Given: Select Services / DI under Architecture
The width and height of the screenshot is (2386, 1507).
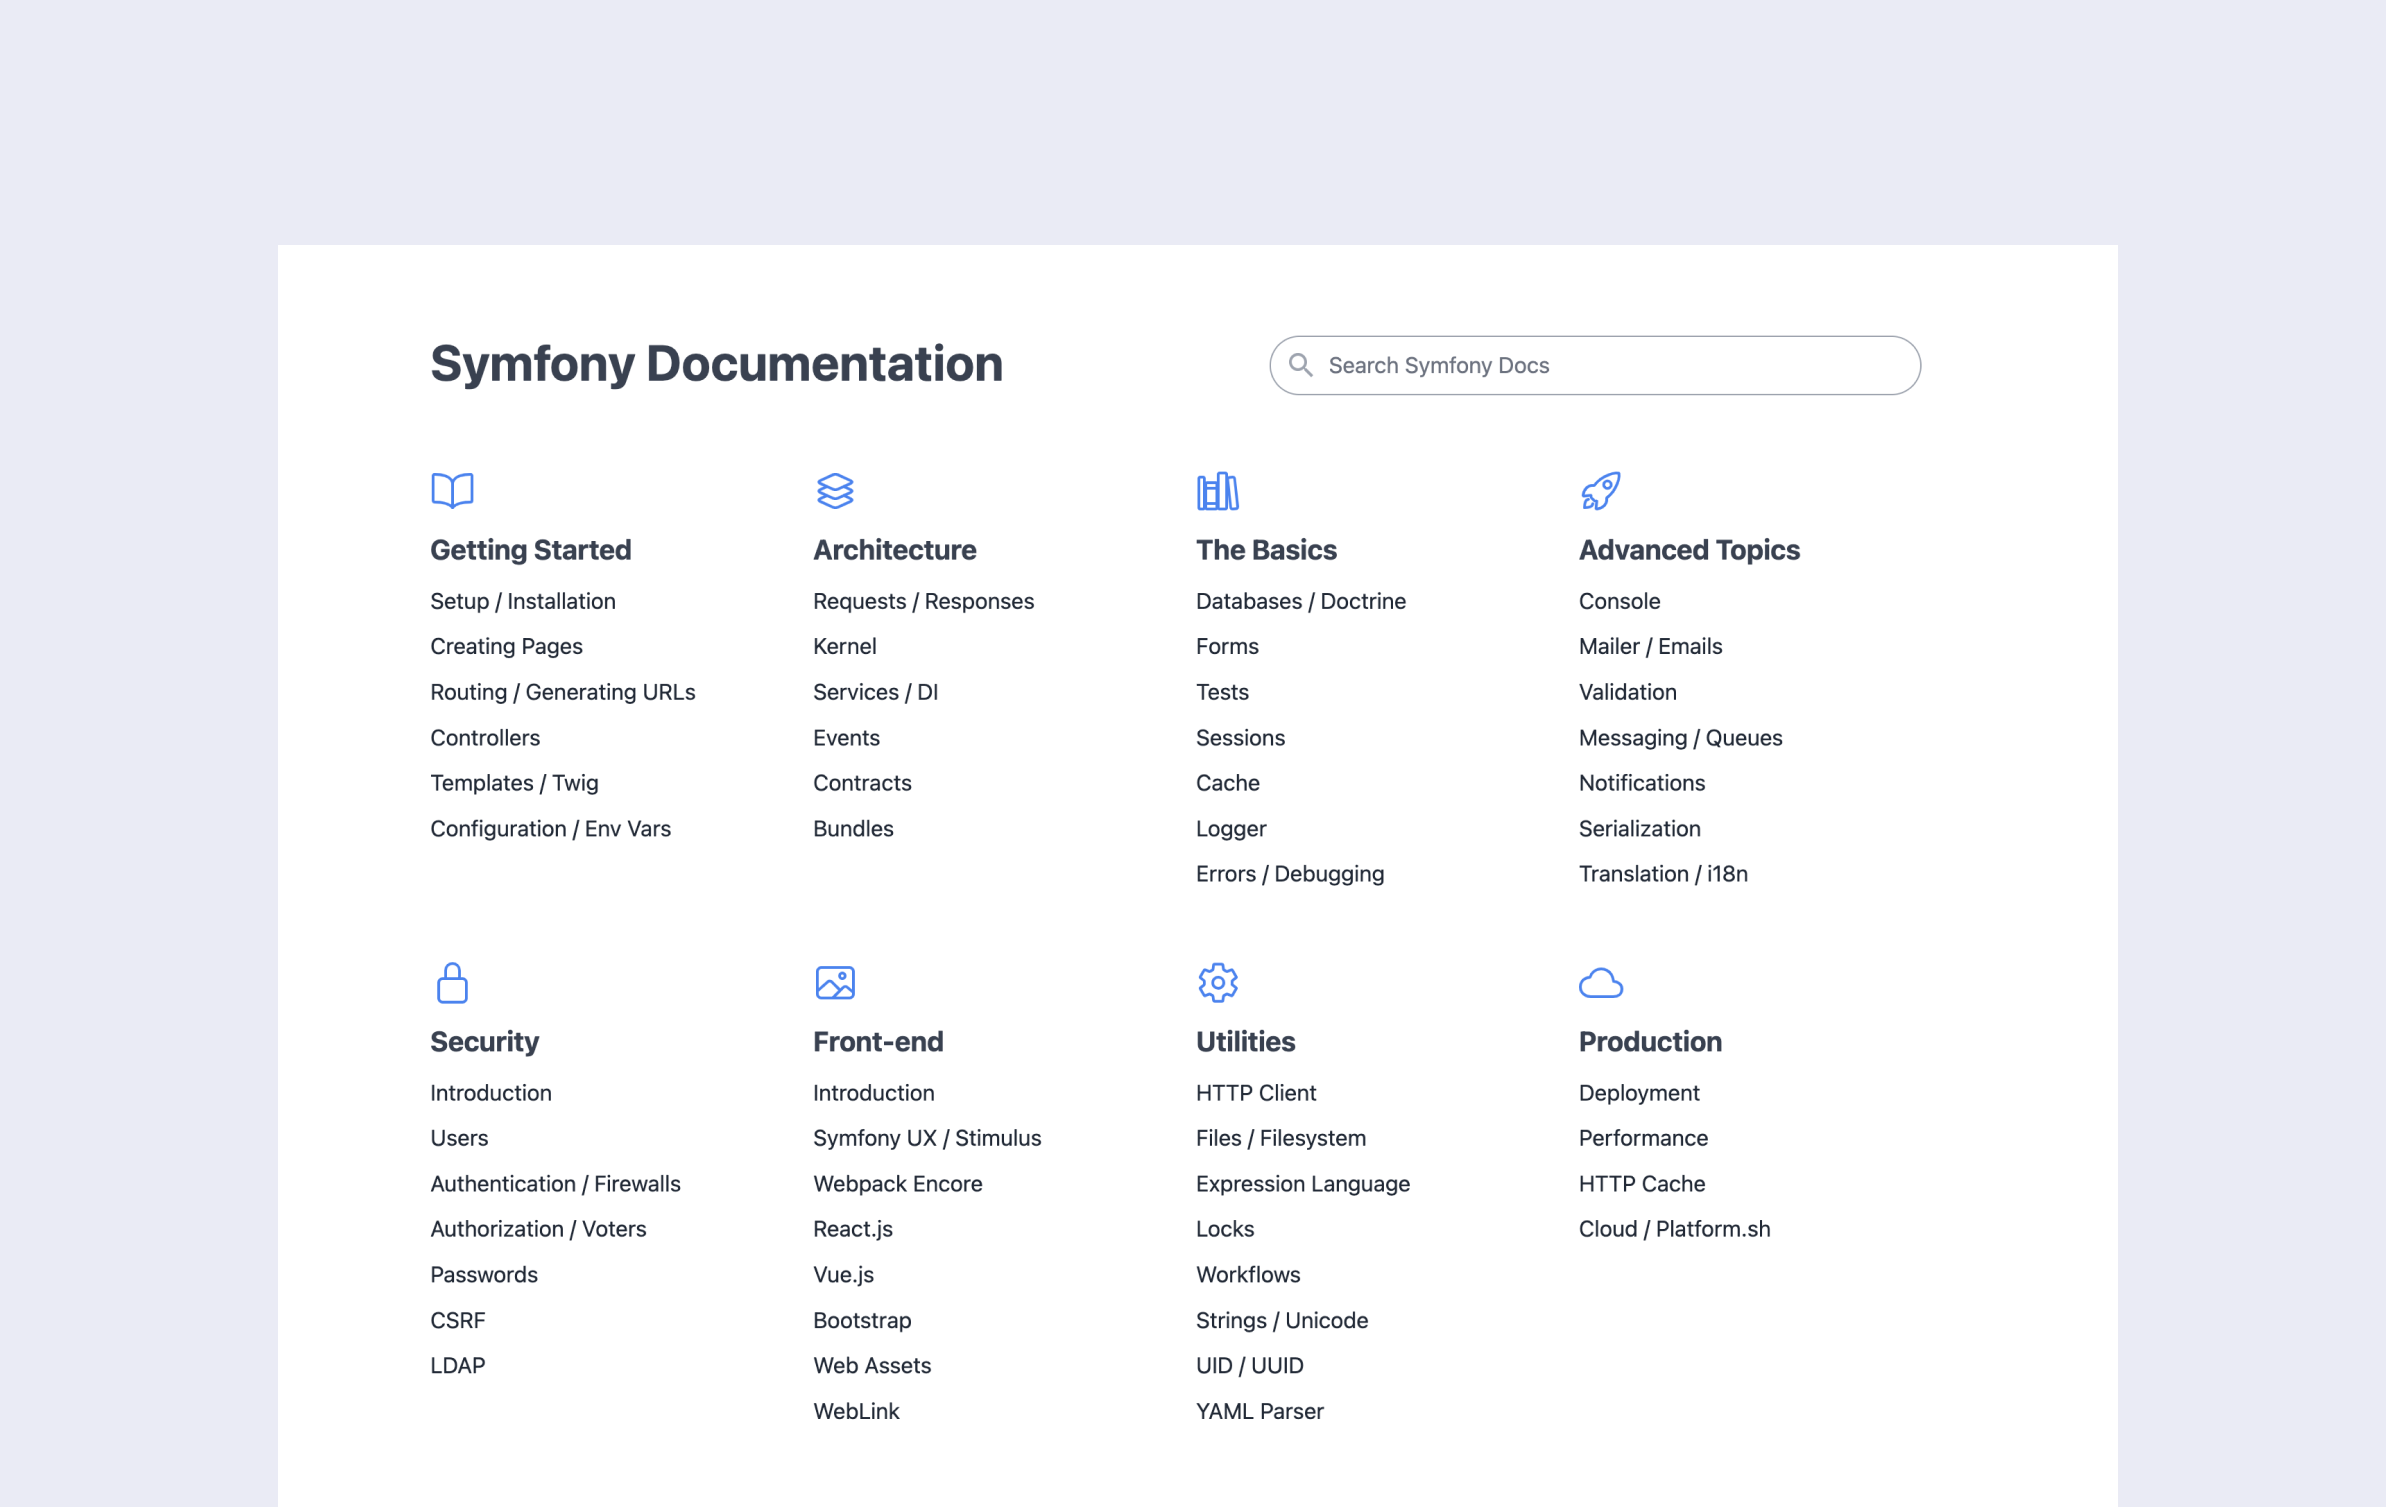Looking at the screenshot, I should coord(875,691).
